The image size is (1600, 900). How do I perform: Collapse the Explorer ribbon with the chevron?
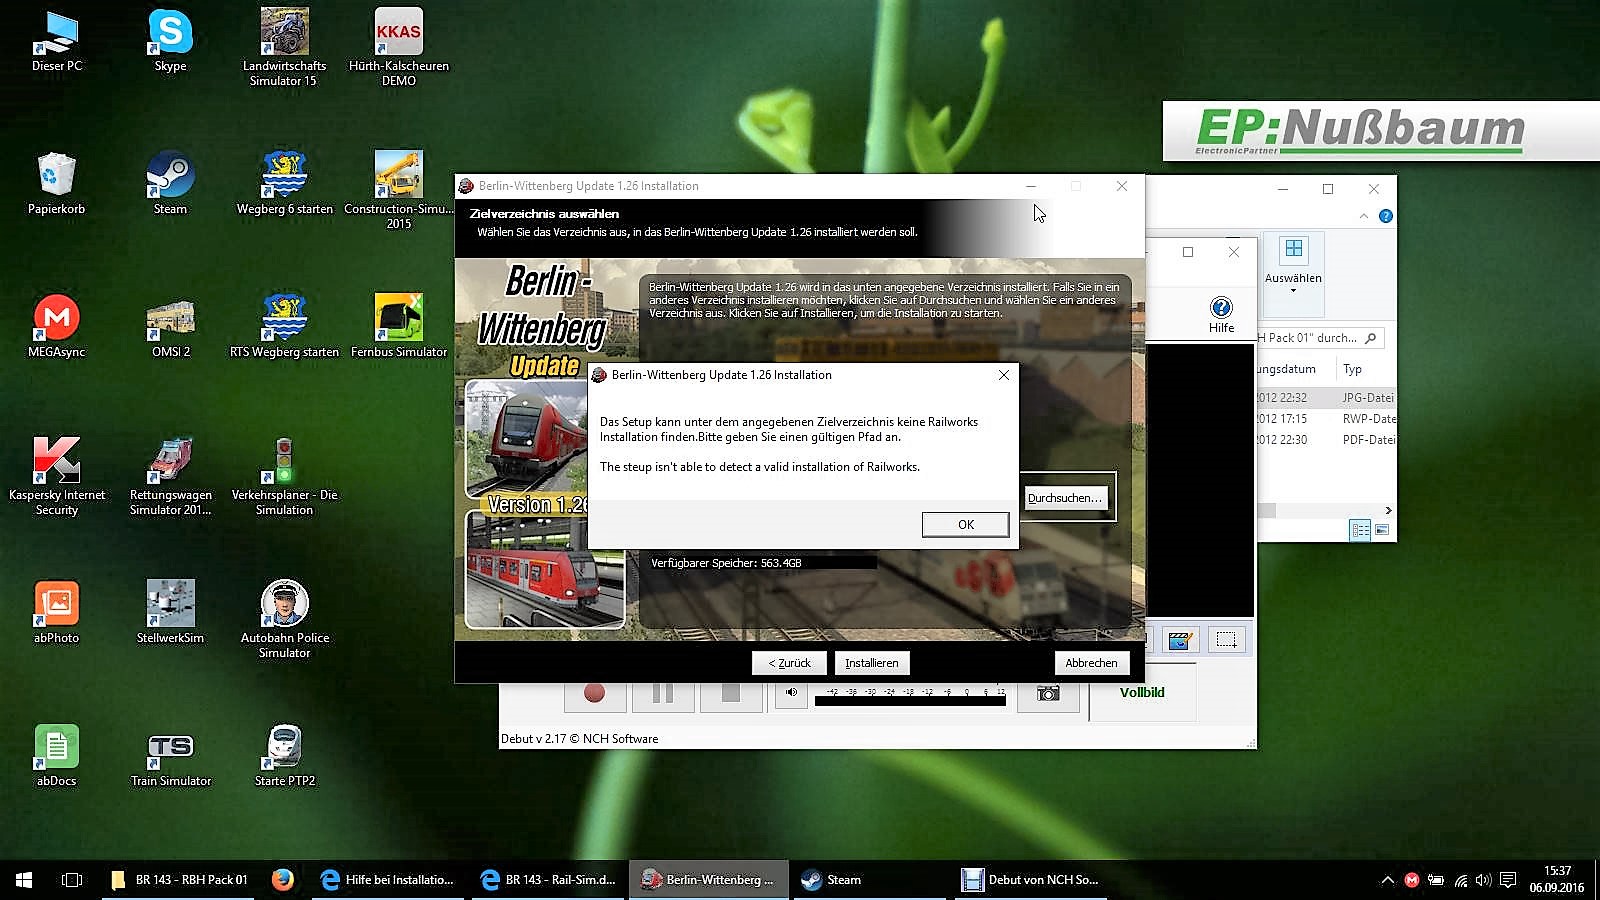tap(1364, 216)
